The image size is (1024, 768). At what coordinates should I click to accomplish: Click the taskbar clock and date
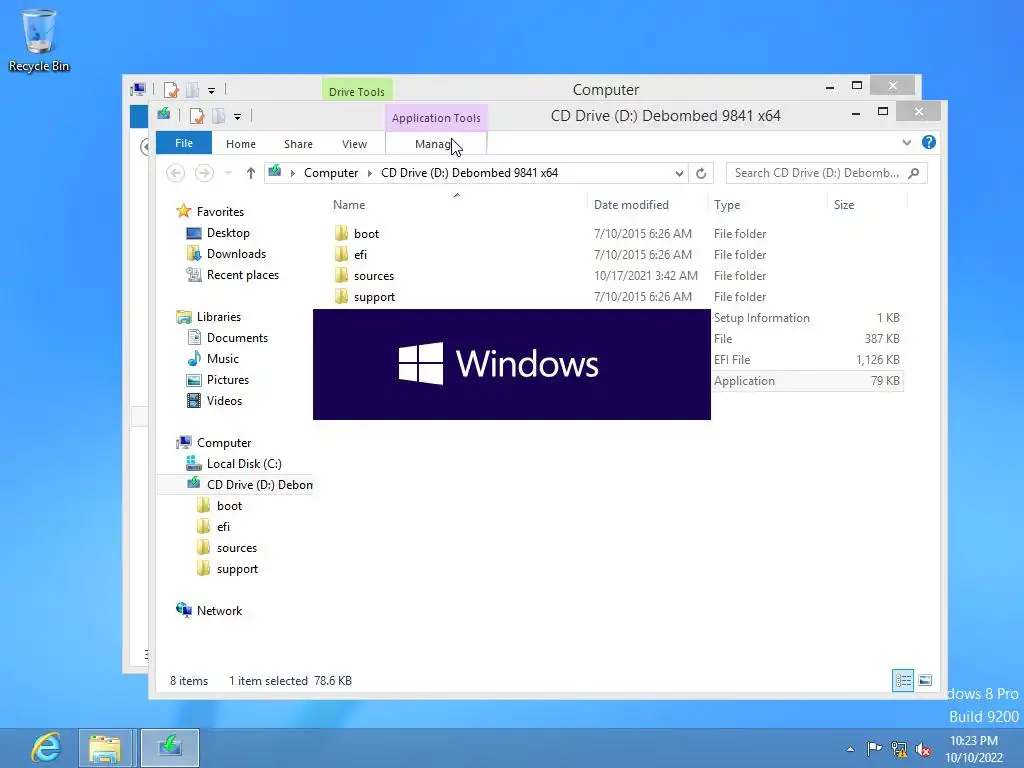(974, 749)
